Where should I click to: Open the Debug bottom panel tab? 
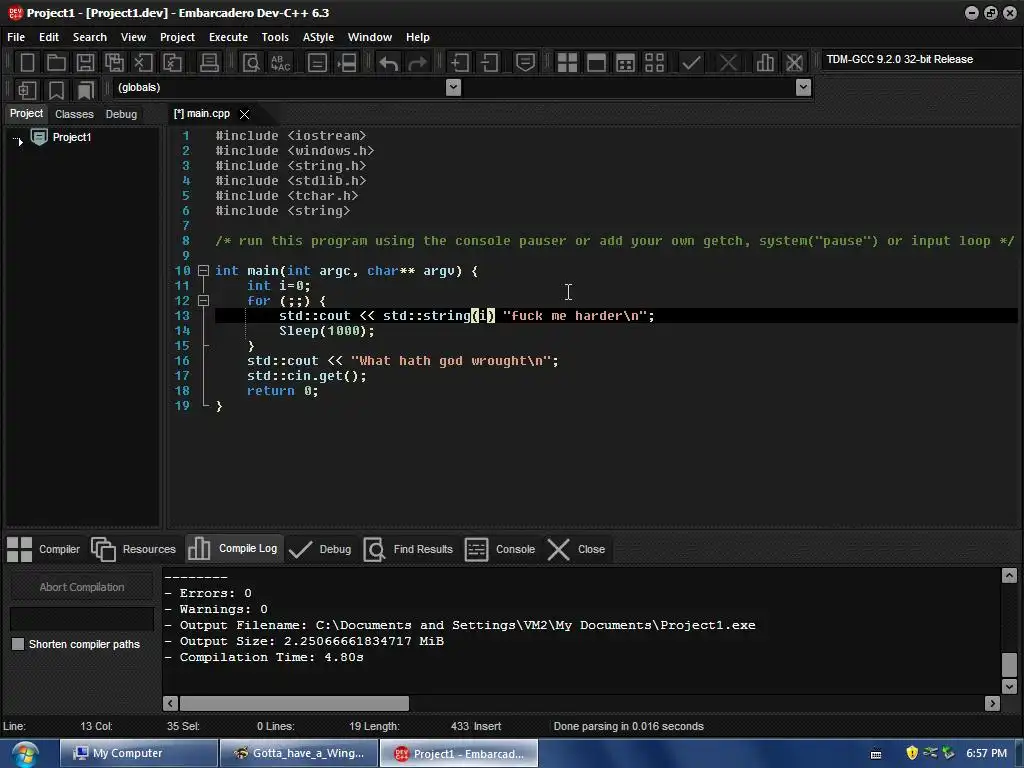[x=320, y=549]
